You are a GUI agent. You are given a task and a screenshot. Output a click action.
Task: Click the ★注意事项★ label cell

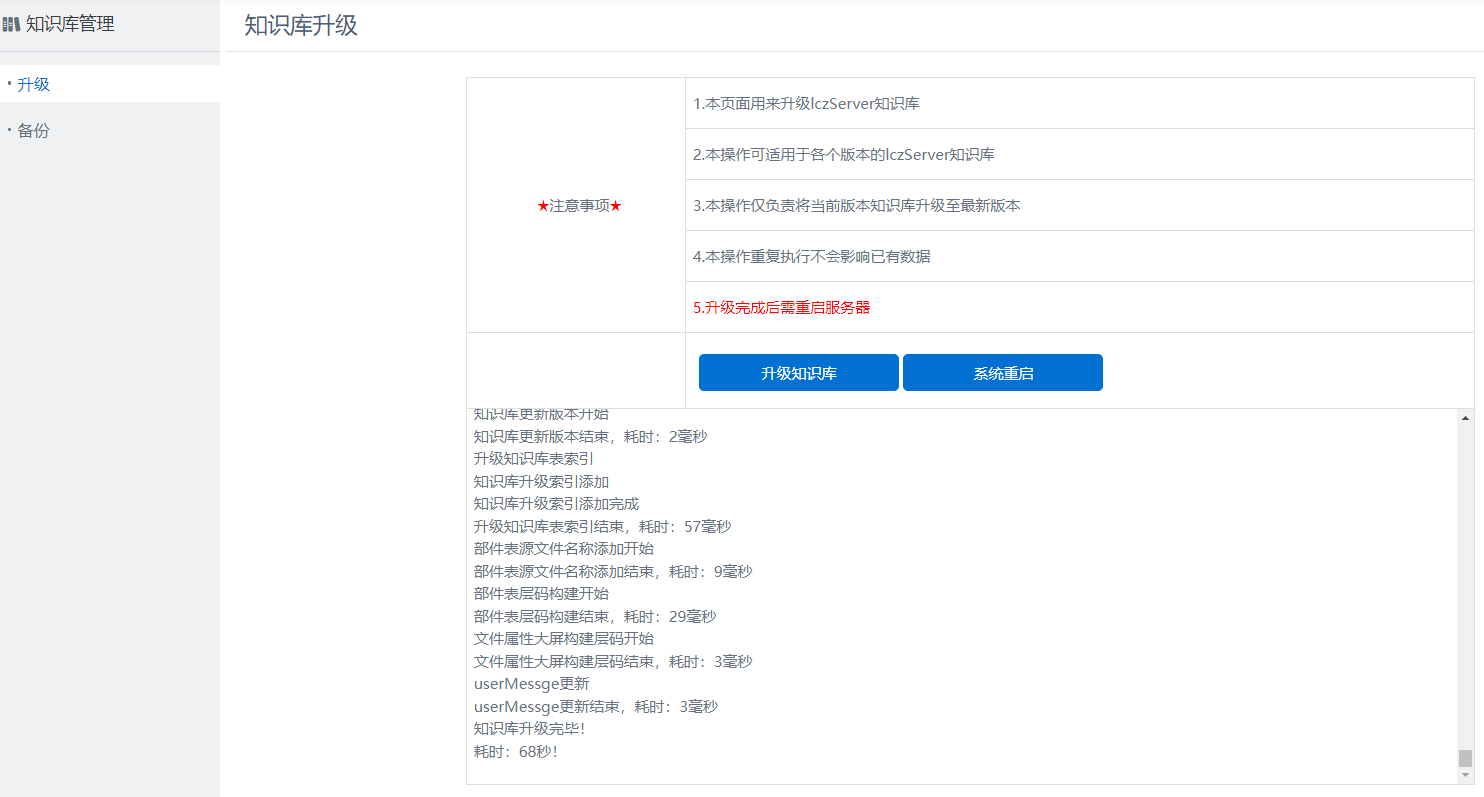click(x=579, y=206)
